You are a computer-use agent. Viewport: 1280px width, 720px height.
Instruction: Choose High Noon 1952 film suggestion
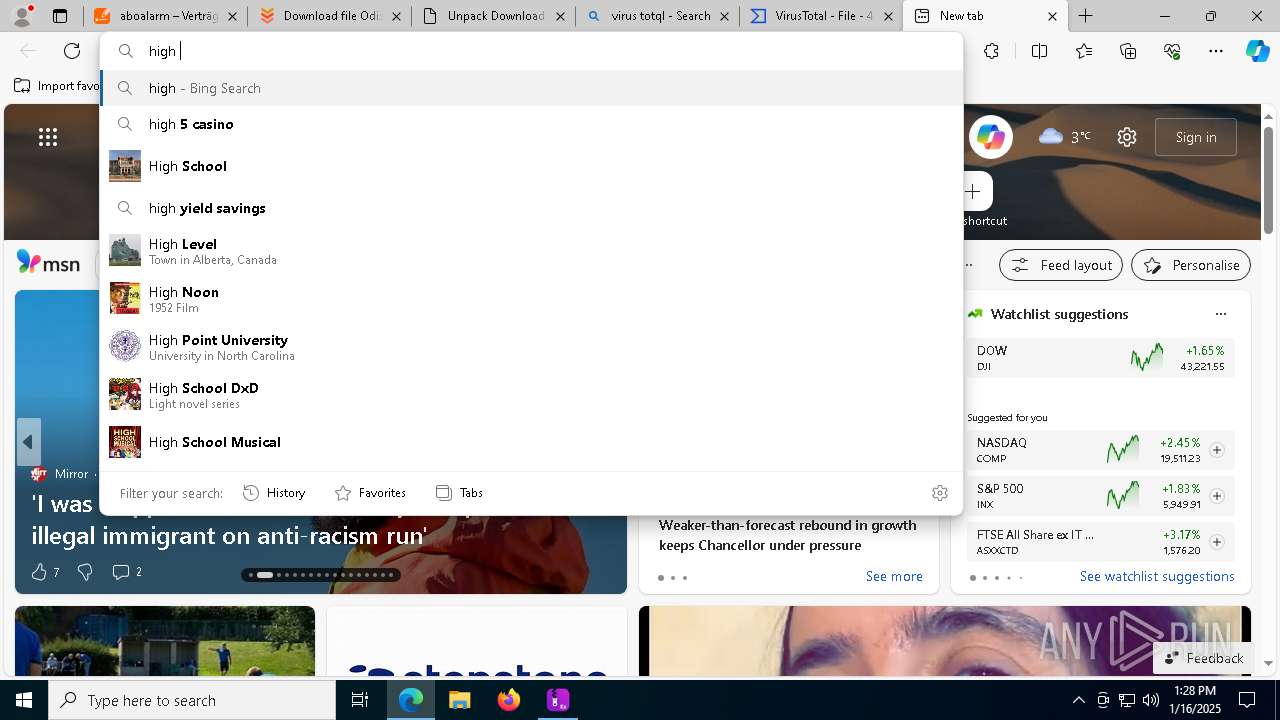[531, 298]
